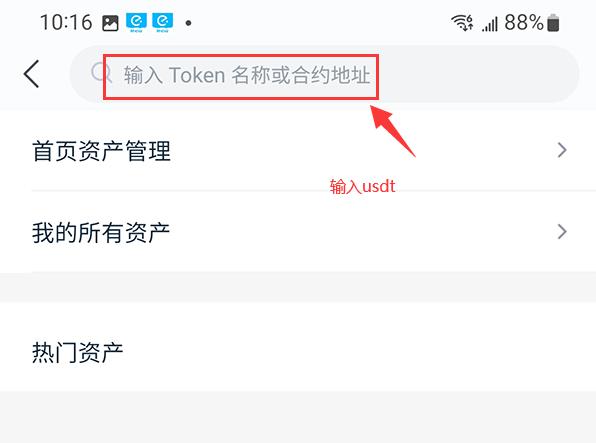The image size is (596, 443).
Task: Expand the chevron beside 我的所有资产
Action: [562, 232]
